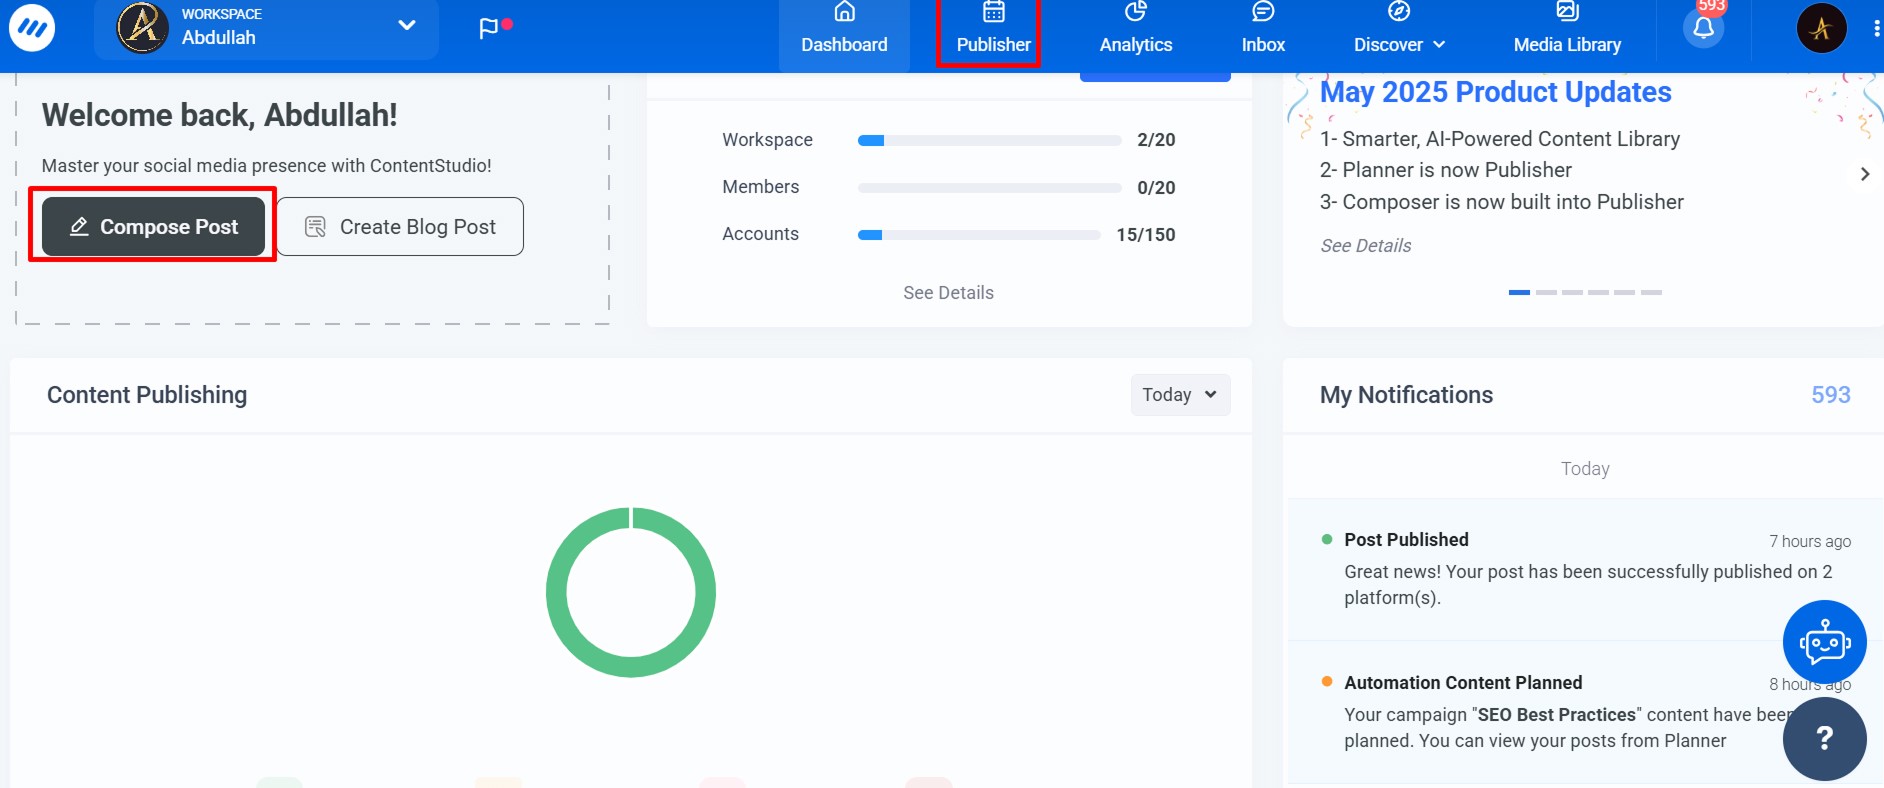Select the last carousel indicator dash

tap(1651, 292)
